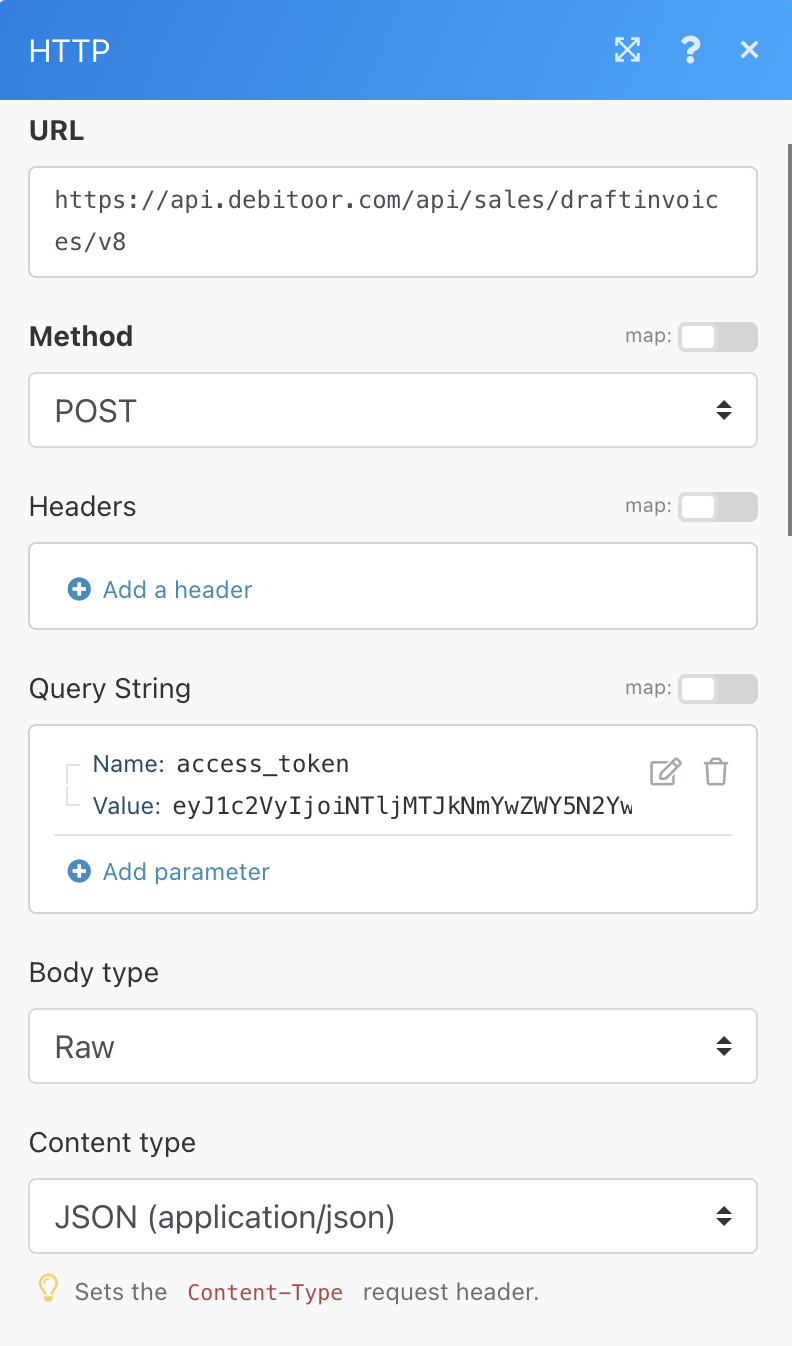Close the HTTP settings dialog
Viewport: 792px width, 1346px height.
point(749,50)
